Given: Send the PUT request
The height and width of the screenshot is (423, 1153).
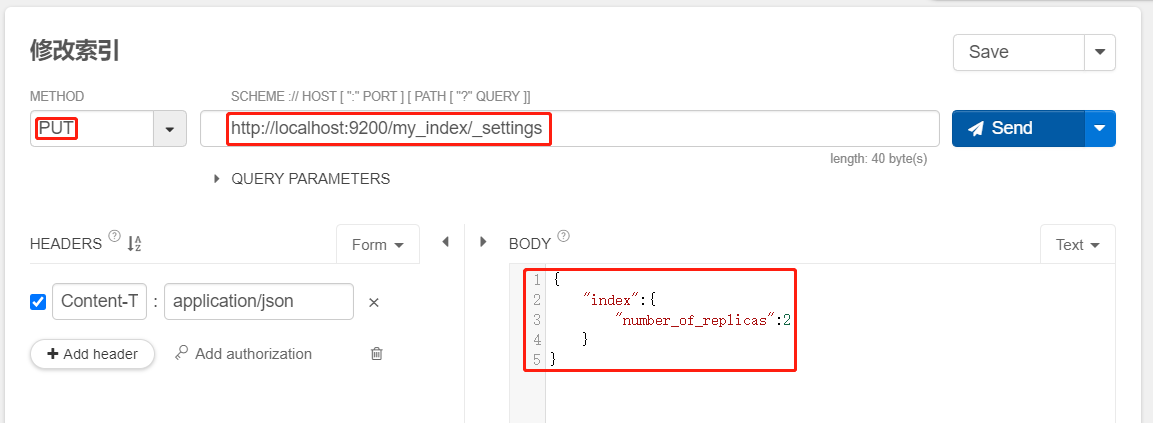Looking at the screenshot, I should [1018, 128].
